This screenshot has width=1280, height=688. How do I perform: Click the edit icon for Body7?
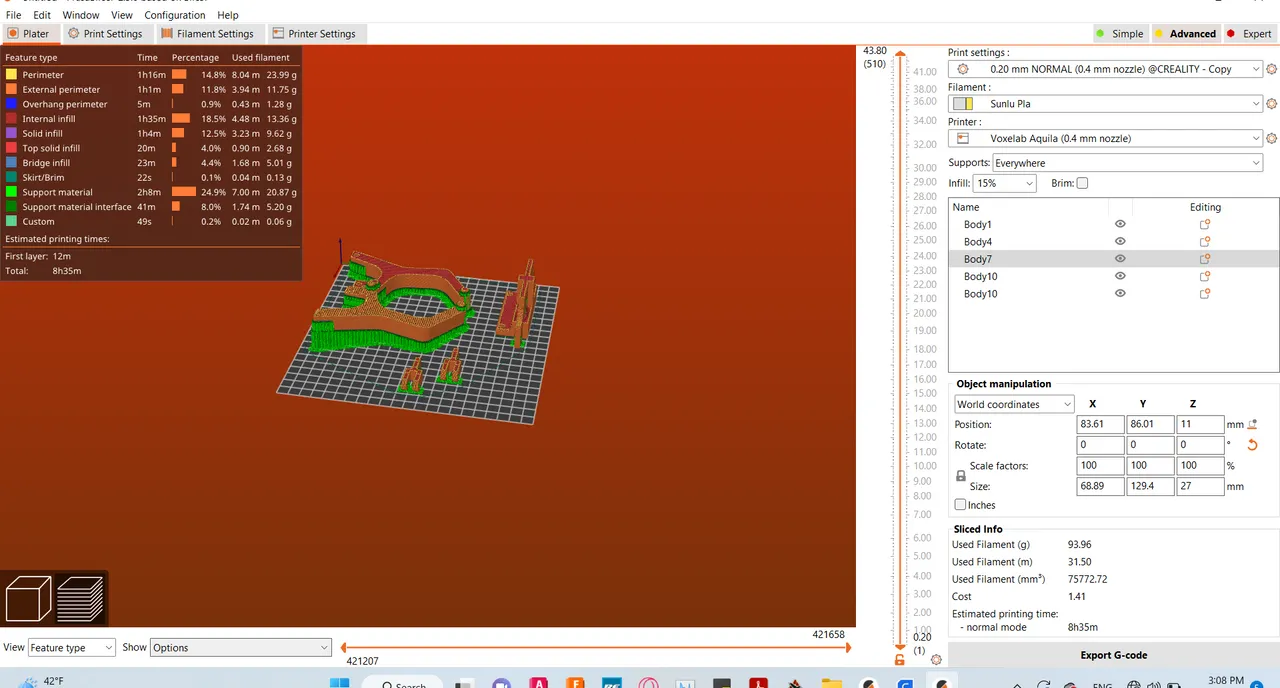pyautogui.click(x=1205, y=259)
